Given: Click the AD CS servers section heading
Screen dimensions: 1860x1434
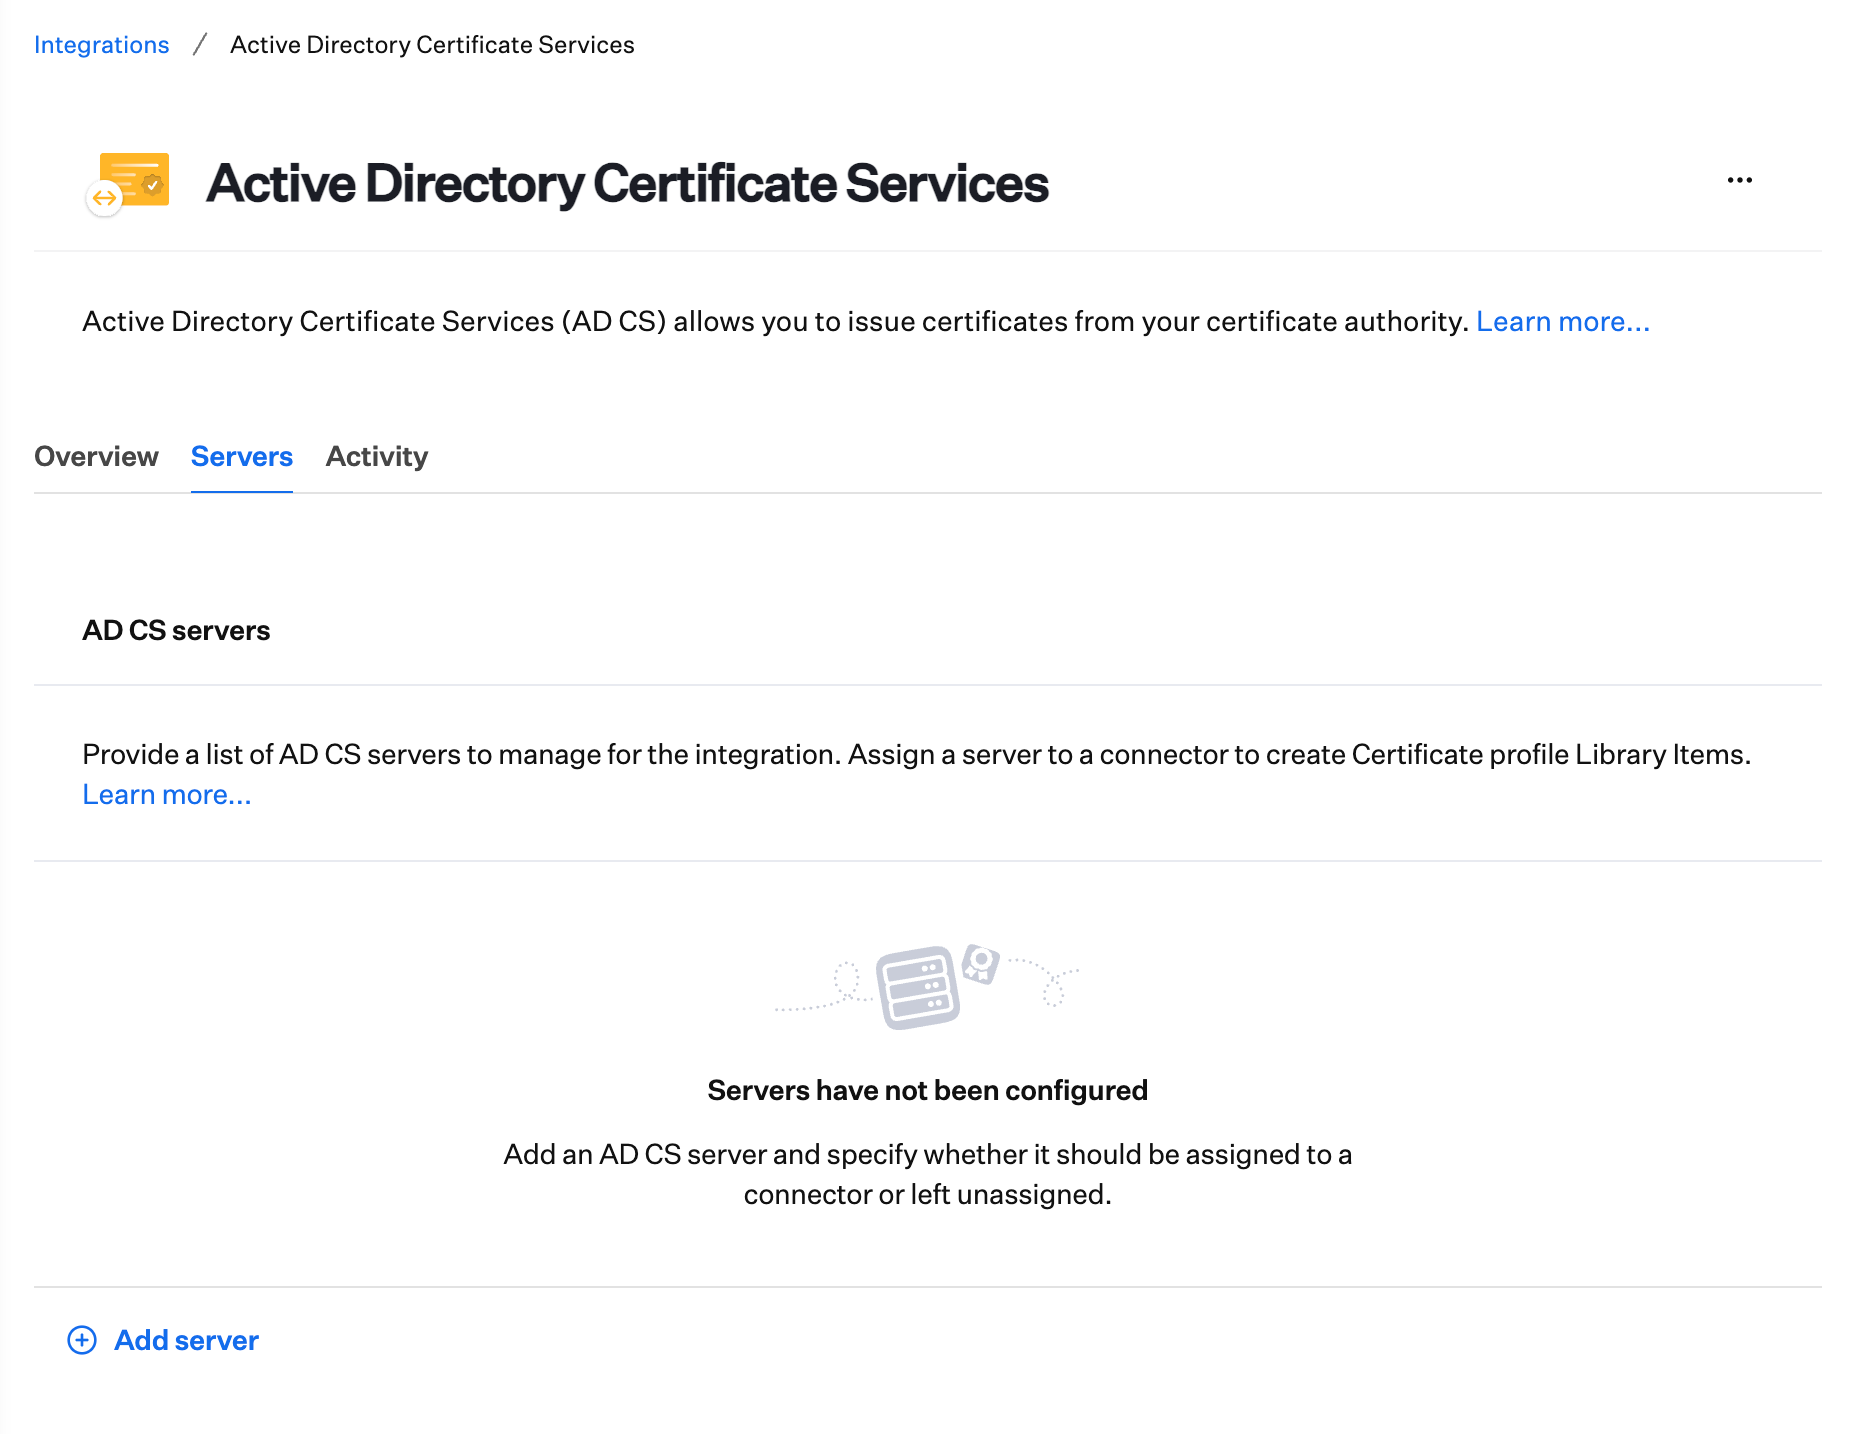Looking at the screenshot, I should (x=176, y=630).
